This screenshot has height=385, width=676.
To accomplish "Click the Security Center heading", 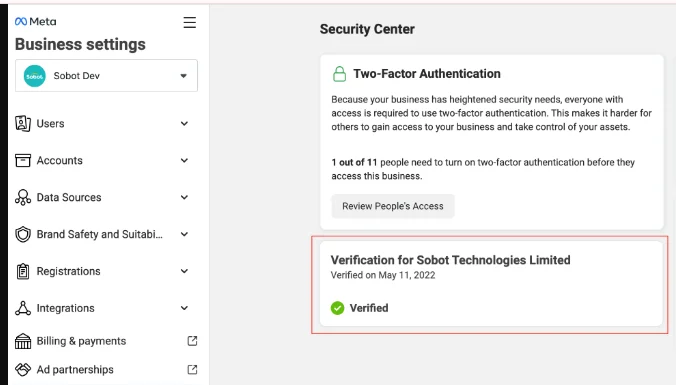I will pyautogui.click(x=367, y=29).
